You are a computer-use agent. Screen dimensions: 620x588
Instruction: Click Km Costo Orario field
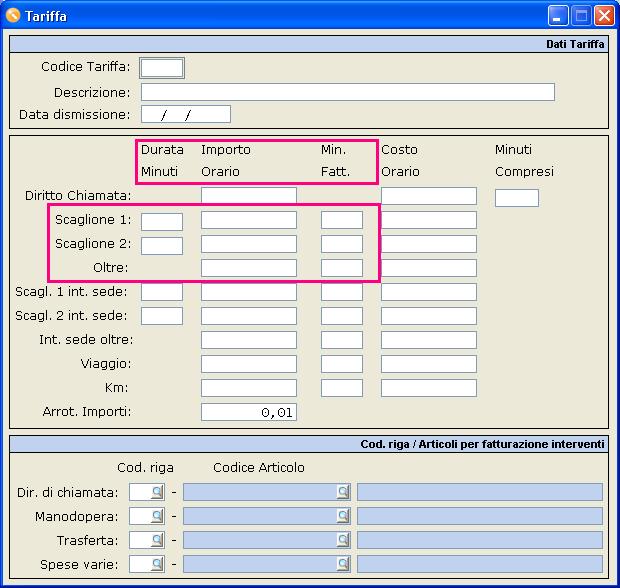click(x=429, y=388)
